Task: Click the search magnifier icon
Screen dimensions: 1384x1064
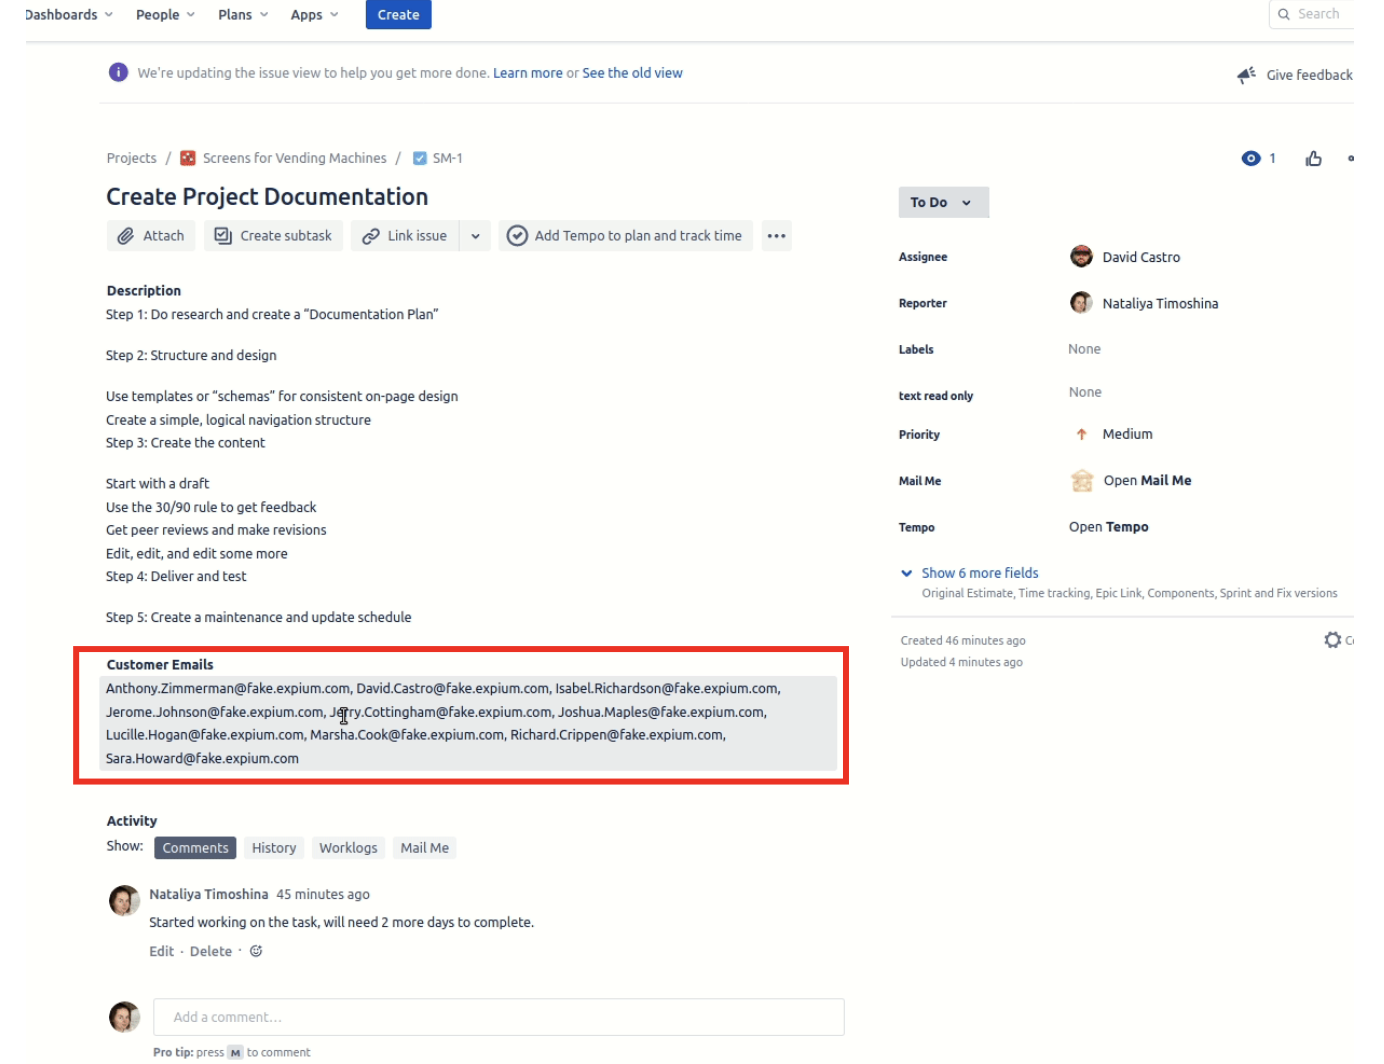Action: click(x=1284, y=14)
